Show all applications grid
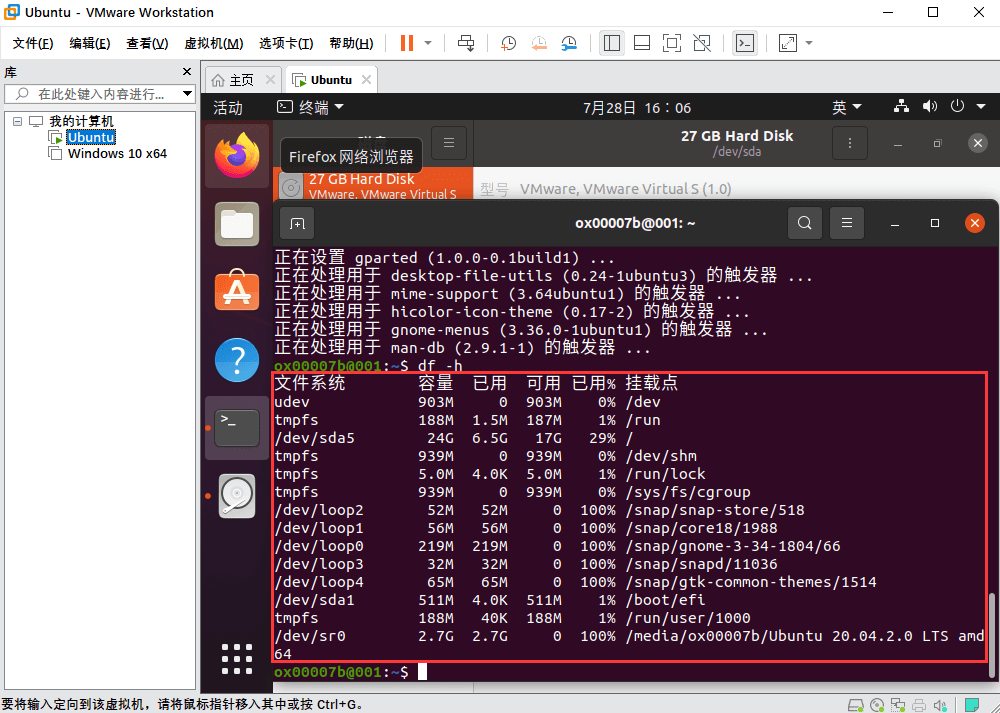The width and height of the screenshot is (1000, 713). [237, 659]
